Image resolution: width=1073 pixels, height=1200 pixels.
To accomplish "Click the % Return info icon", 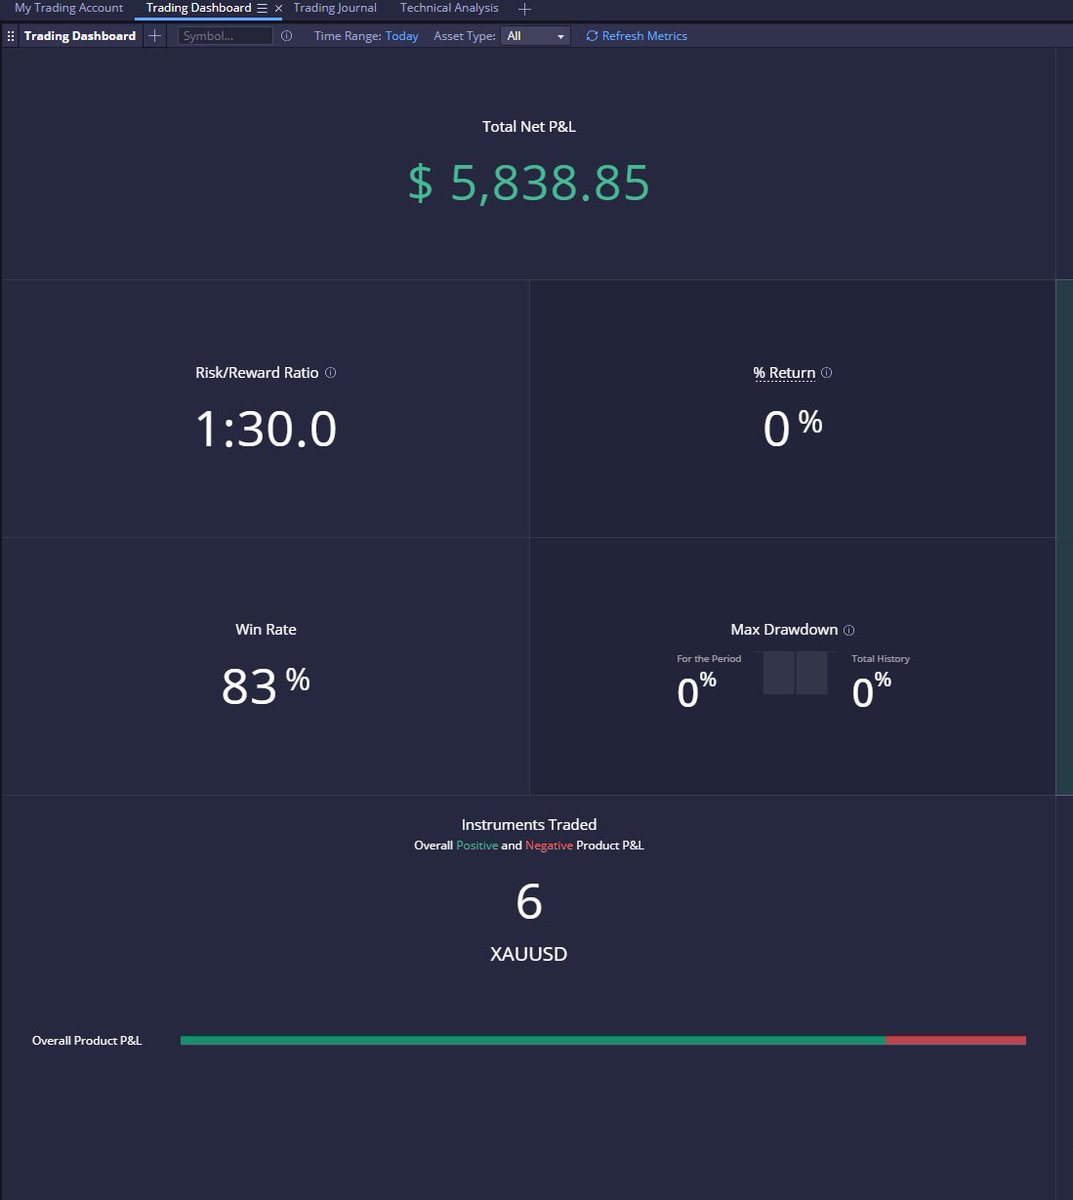I will [826, 373].
